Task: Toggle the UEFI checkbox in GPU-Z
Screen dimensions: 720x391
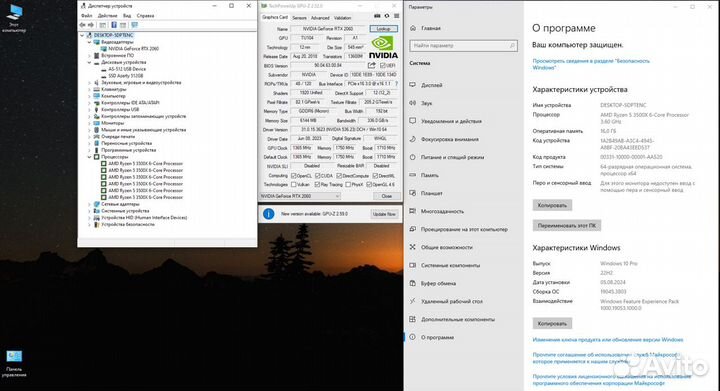Action: coord(382,66)
